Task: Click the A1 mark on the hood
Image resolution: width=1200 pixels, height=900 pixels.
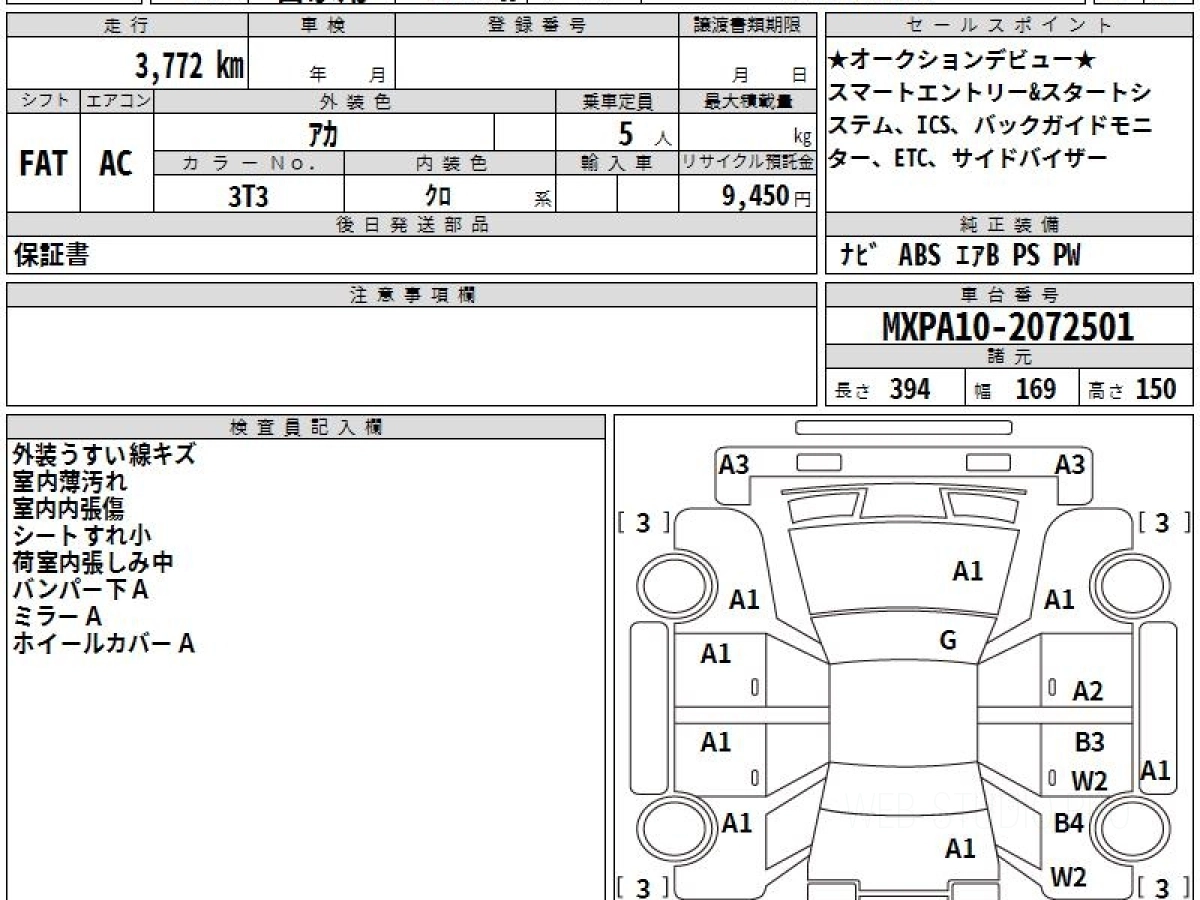Action: pyautogui.click(x=967, y=572)
